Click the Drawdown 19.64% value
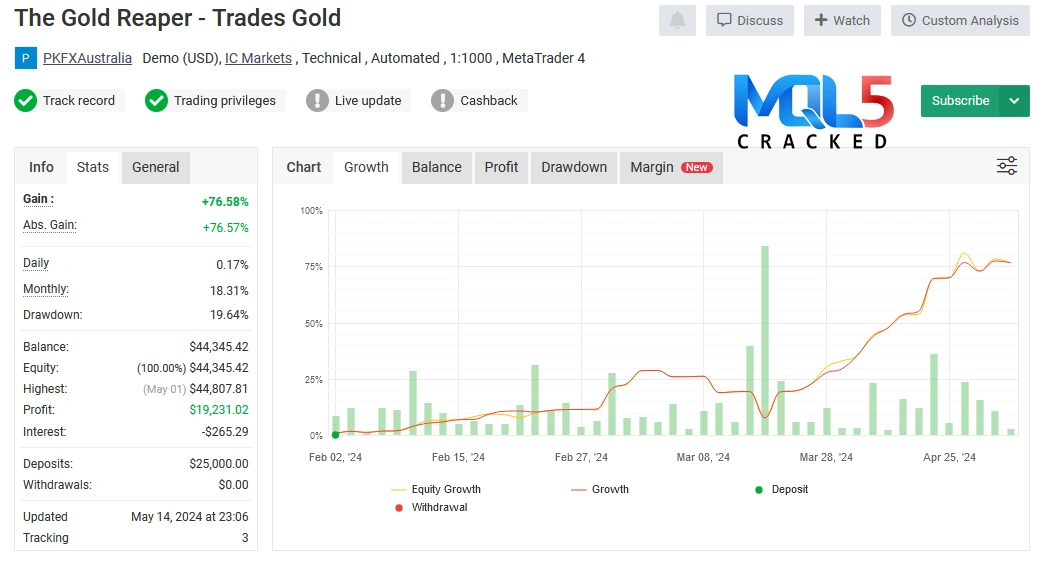Screen dimensions: 1046x569 pyautogui.click(x=229, y=315)
